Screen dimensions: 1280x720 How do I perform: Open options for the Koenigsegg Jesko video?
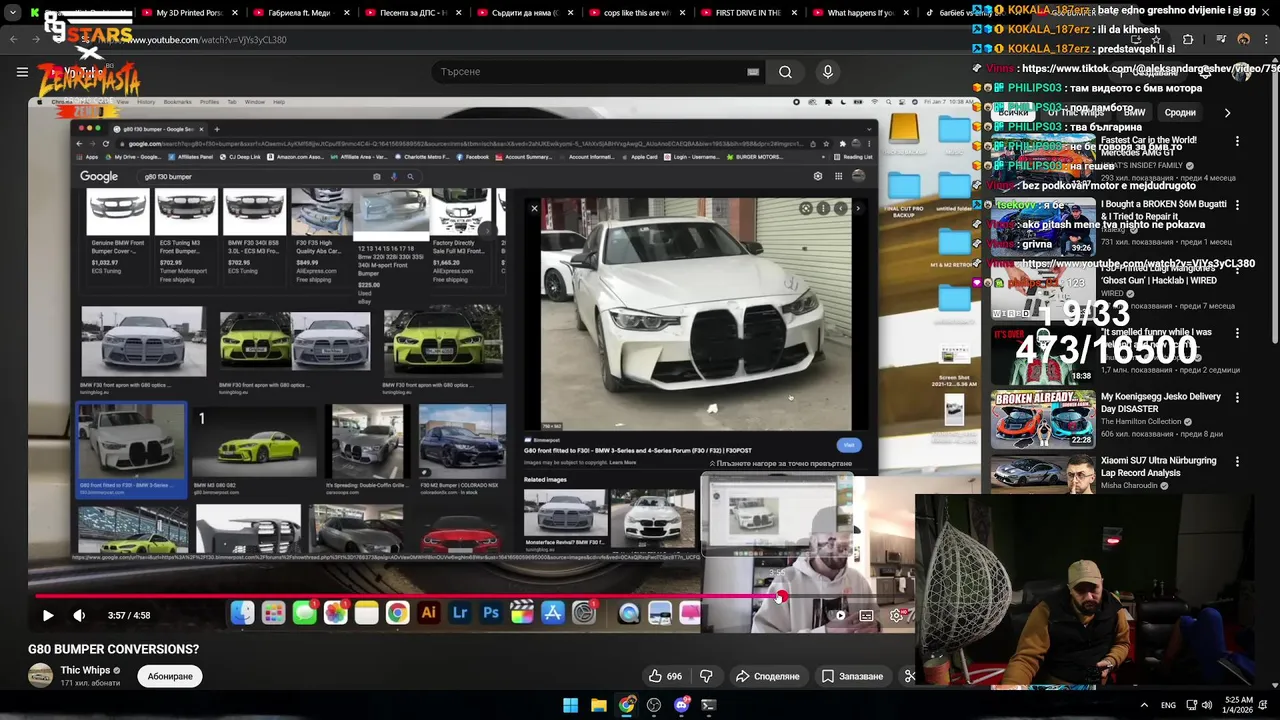(1237, 397)
